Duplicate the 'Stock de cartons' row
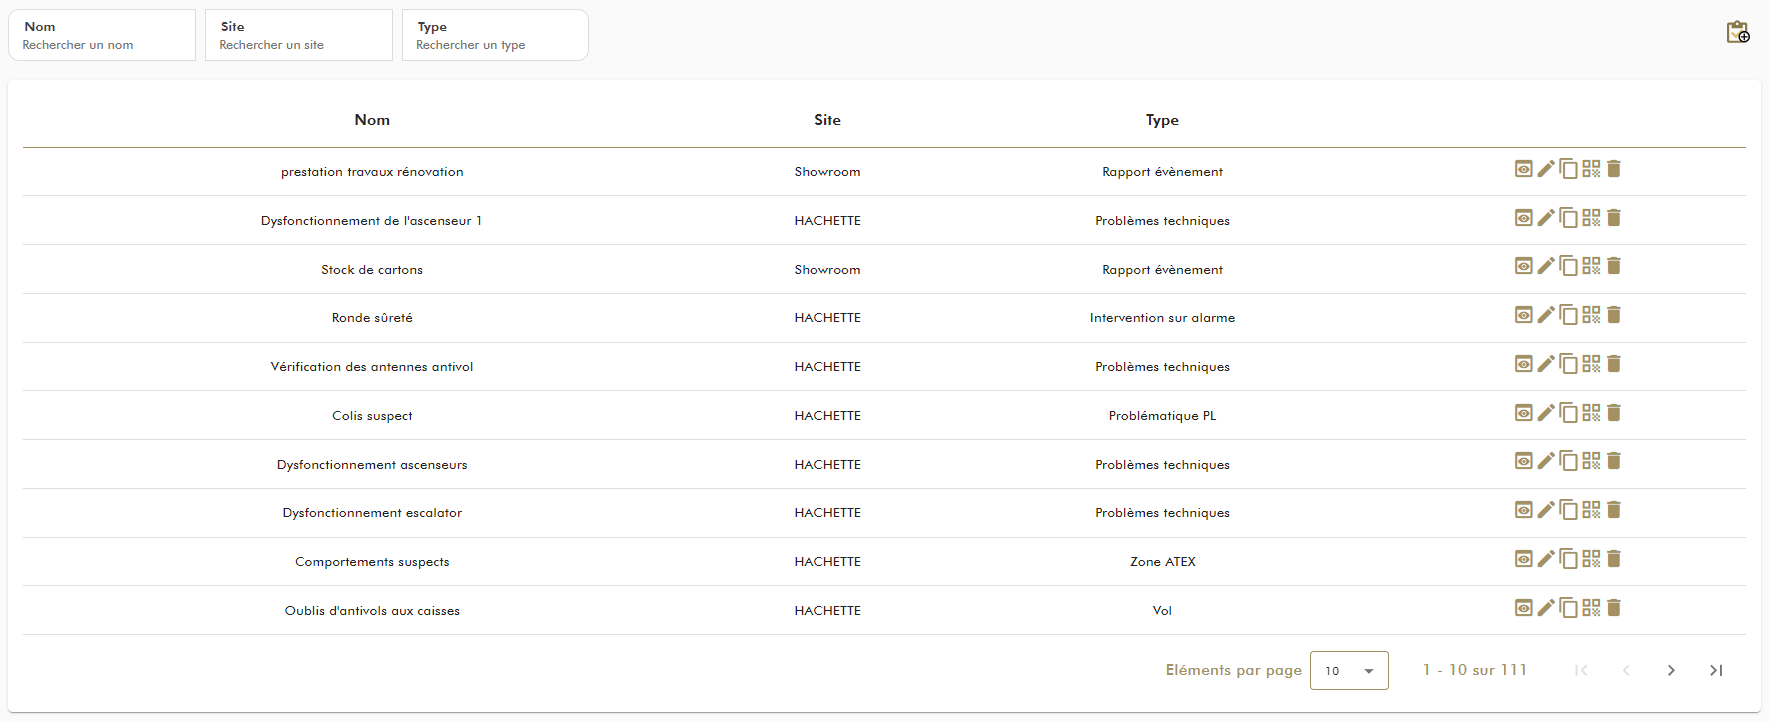Image resolution: width=1770 pixels, height=722 pixels. pyautogui.click(x=1568, y=266)
